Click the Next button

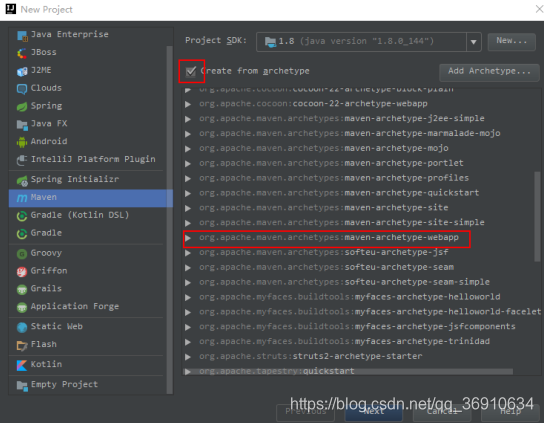pos(374,412)
